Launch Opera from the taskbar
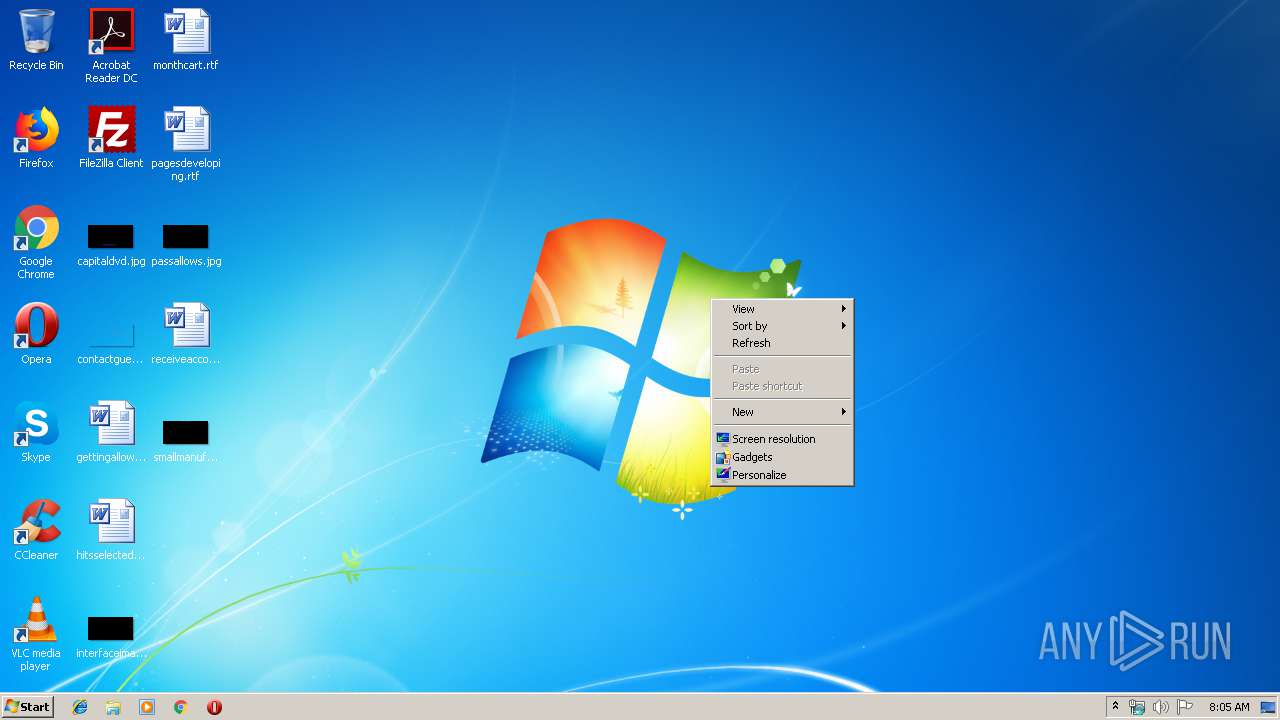1280x720 pixels. click(x=214, y=707)
